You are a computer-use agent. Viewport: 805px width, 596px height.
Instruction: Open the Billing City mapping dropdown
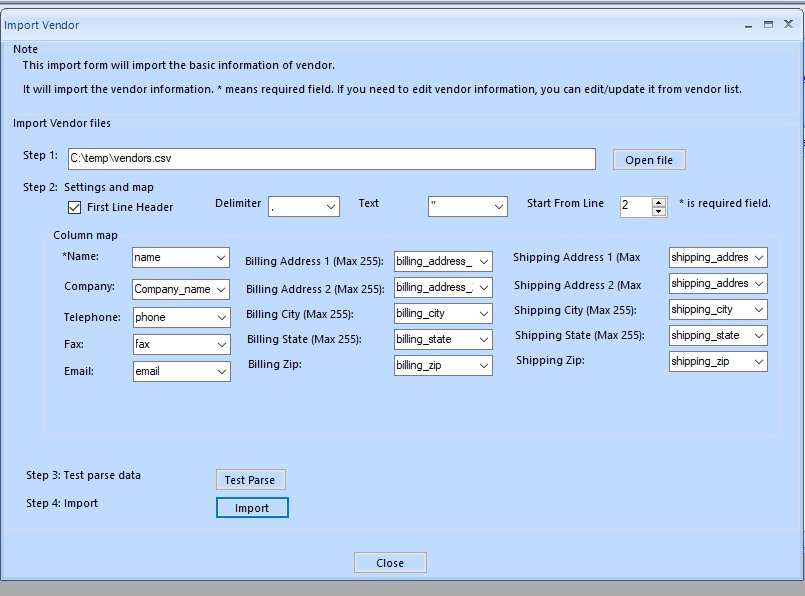pos(484,313)
